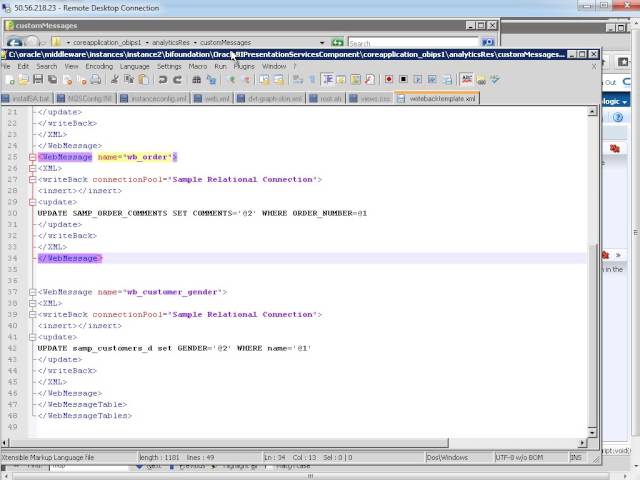640x480 pixels.
Task: Click the Back button in customMessages explorer
Action: pyautogui.click(x=15, y=42)
